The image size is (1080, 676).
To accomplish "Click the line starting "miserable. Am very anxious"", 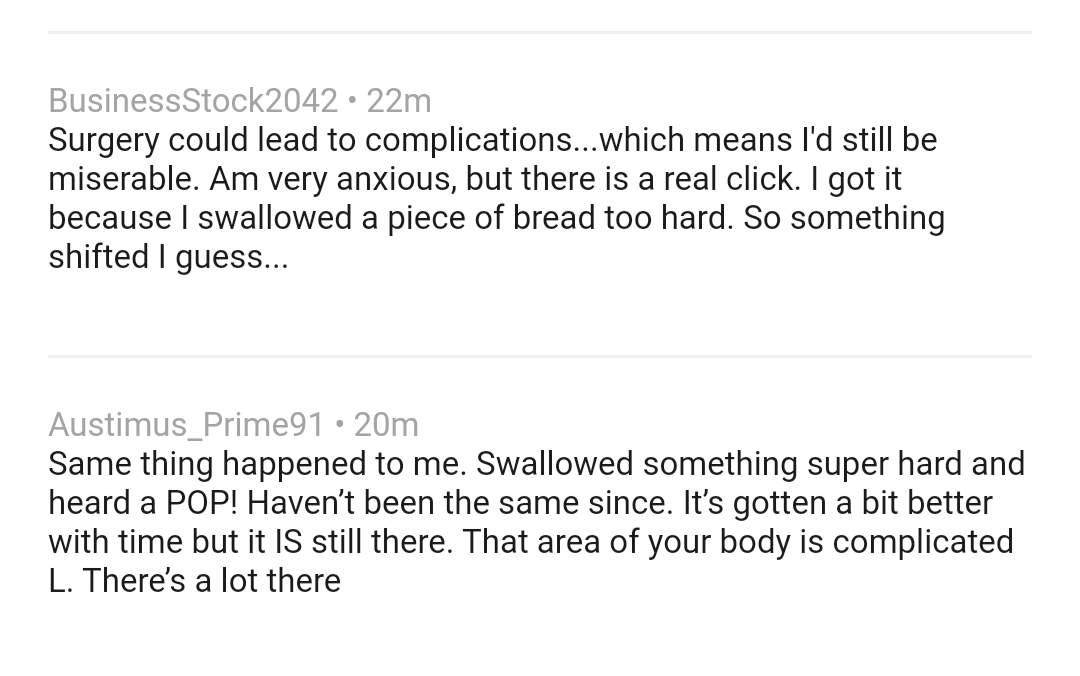I will tap(475, 178).
